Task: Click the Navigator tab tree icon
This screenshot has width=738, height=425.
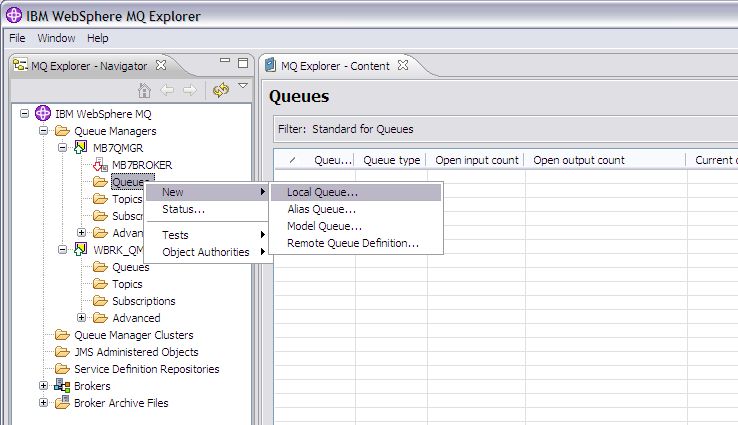Action: 20,65
